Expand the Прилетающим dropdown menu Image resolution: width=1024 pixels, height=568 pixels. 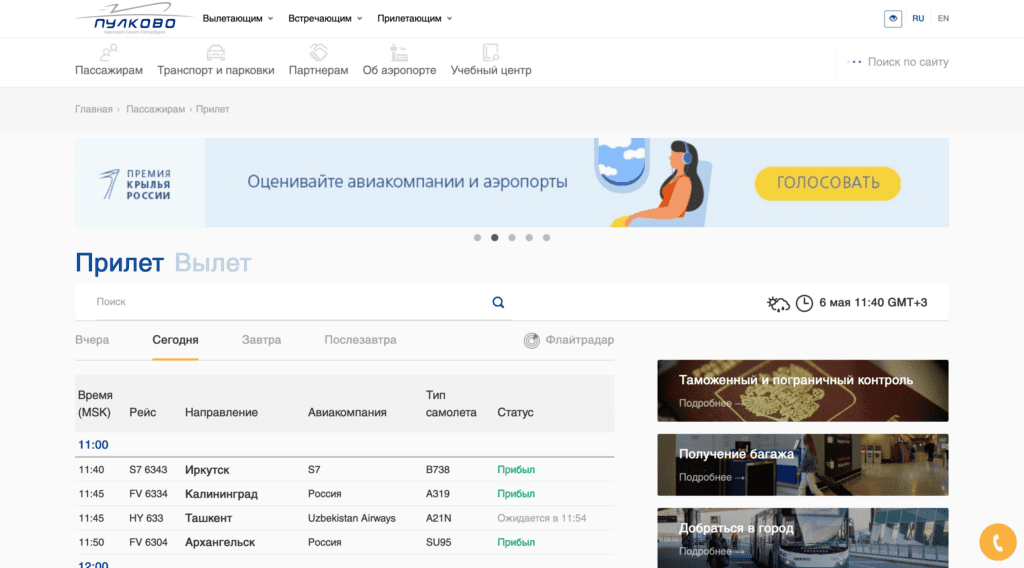click(x=414, y=18)
